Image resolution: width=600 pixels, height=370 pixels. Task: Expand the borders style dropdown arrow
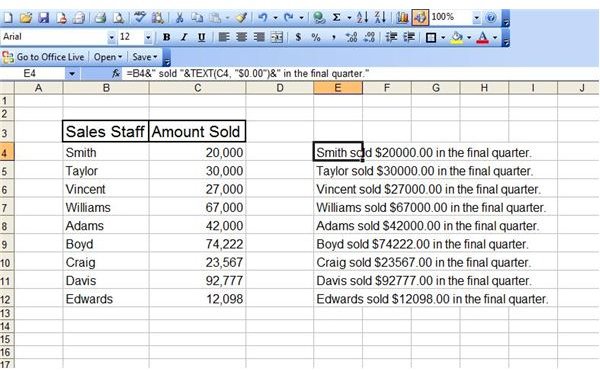click(443, 37)
